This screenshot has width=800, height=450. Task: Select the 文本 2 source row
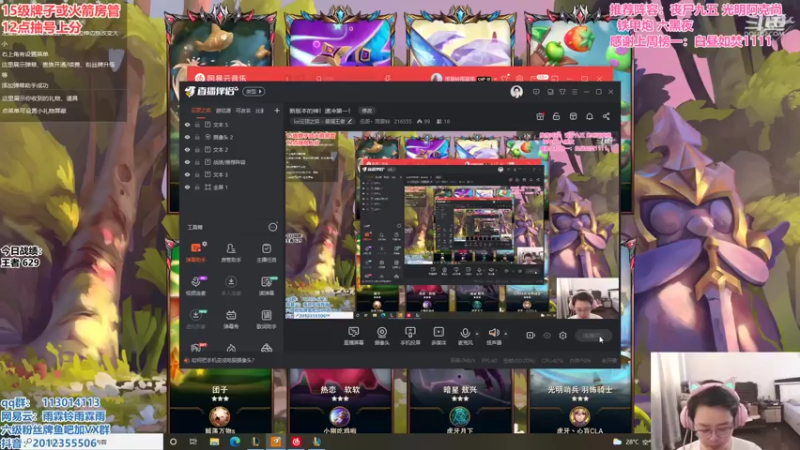(230, 149)
